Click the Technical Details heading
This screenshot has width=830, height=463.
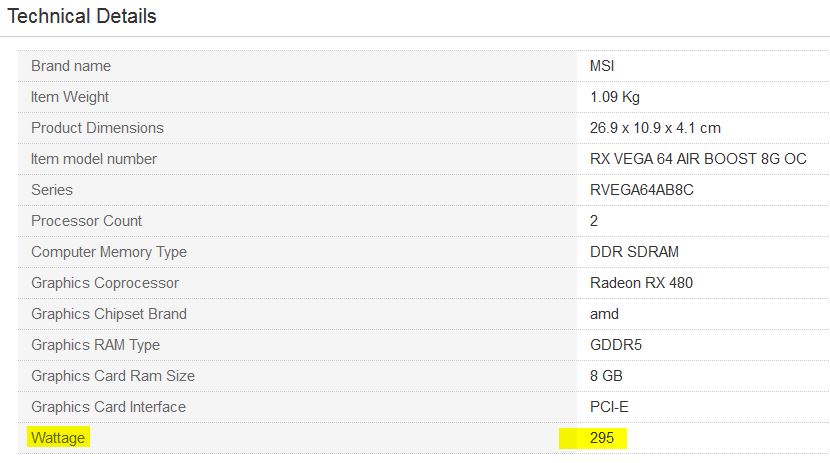click(82, 16)
